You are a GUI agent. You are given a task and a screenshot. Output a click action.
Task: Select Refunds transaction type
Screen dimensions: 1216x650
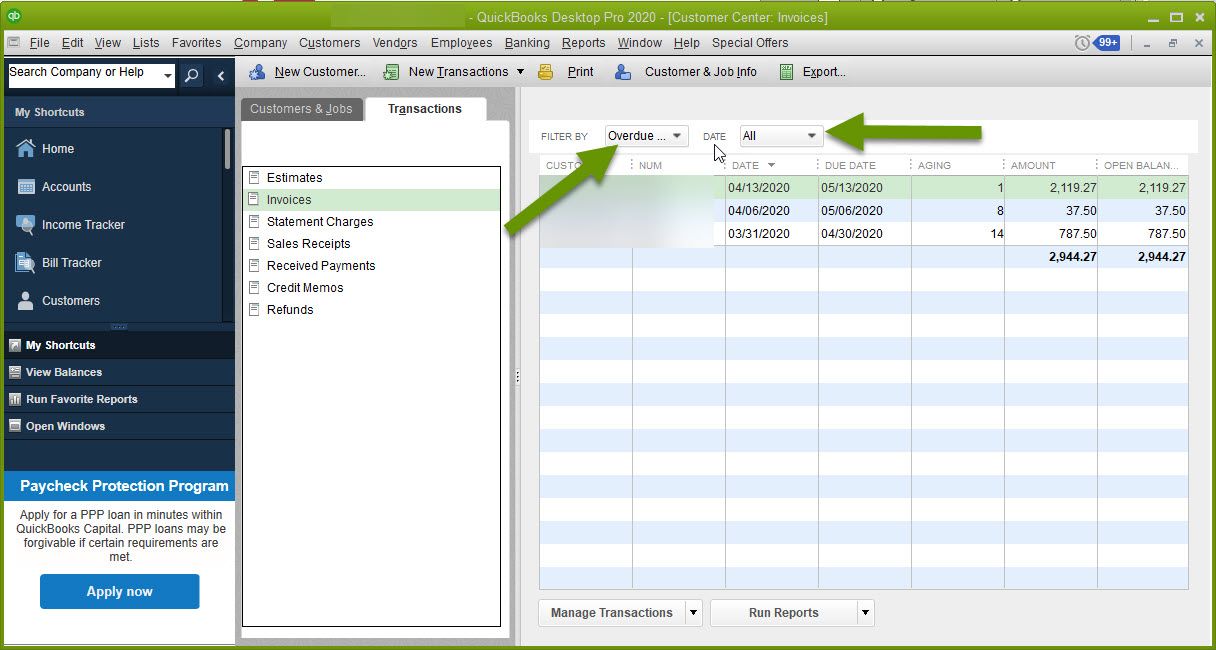tap(371, 310)
